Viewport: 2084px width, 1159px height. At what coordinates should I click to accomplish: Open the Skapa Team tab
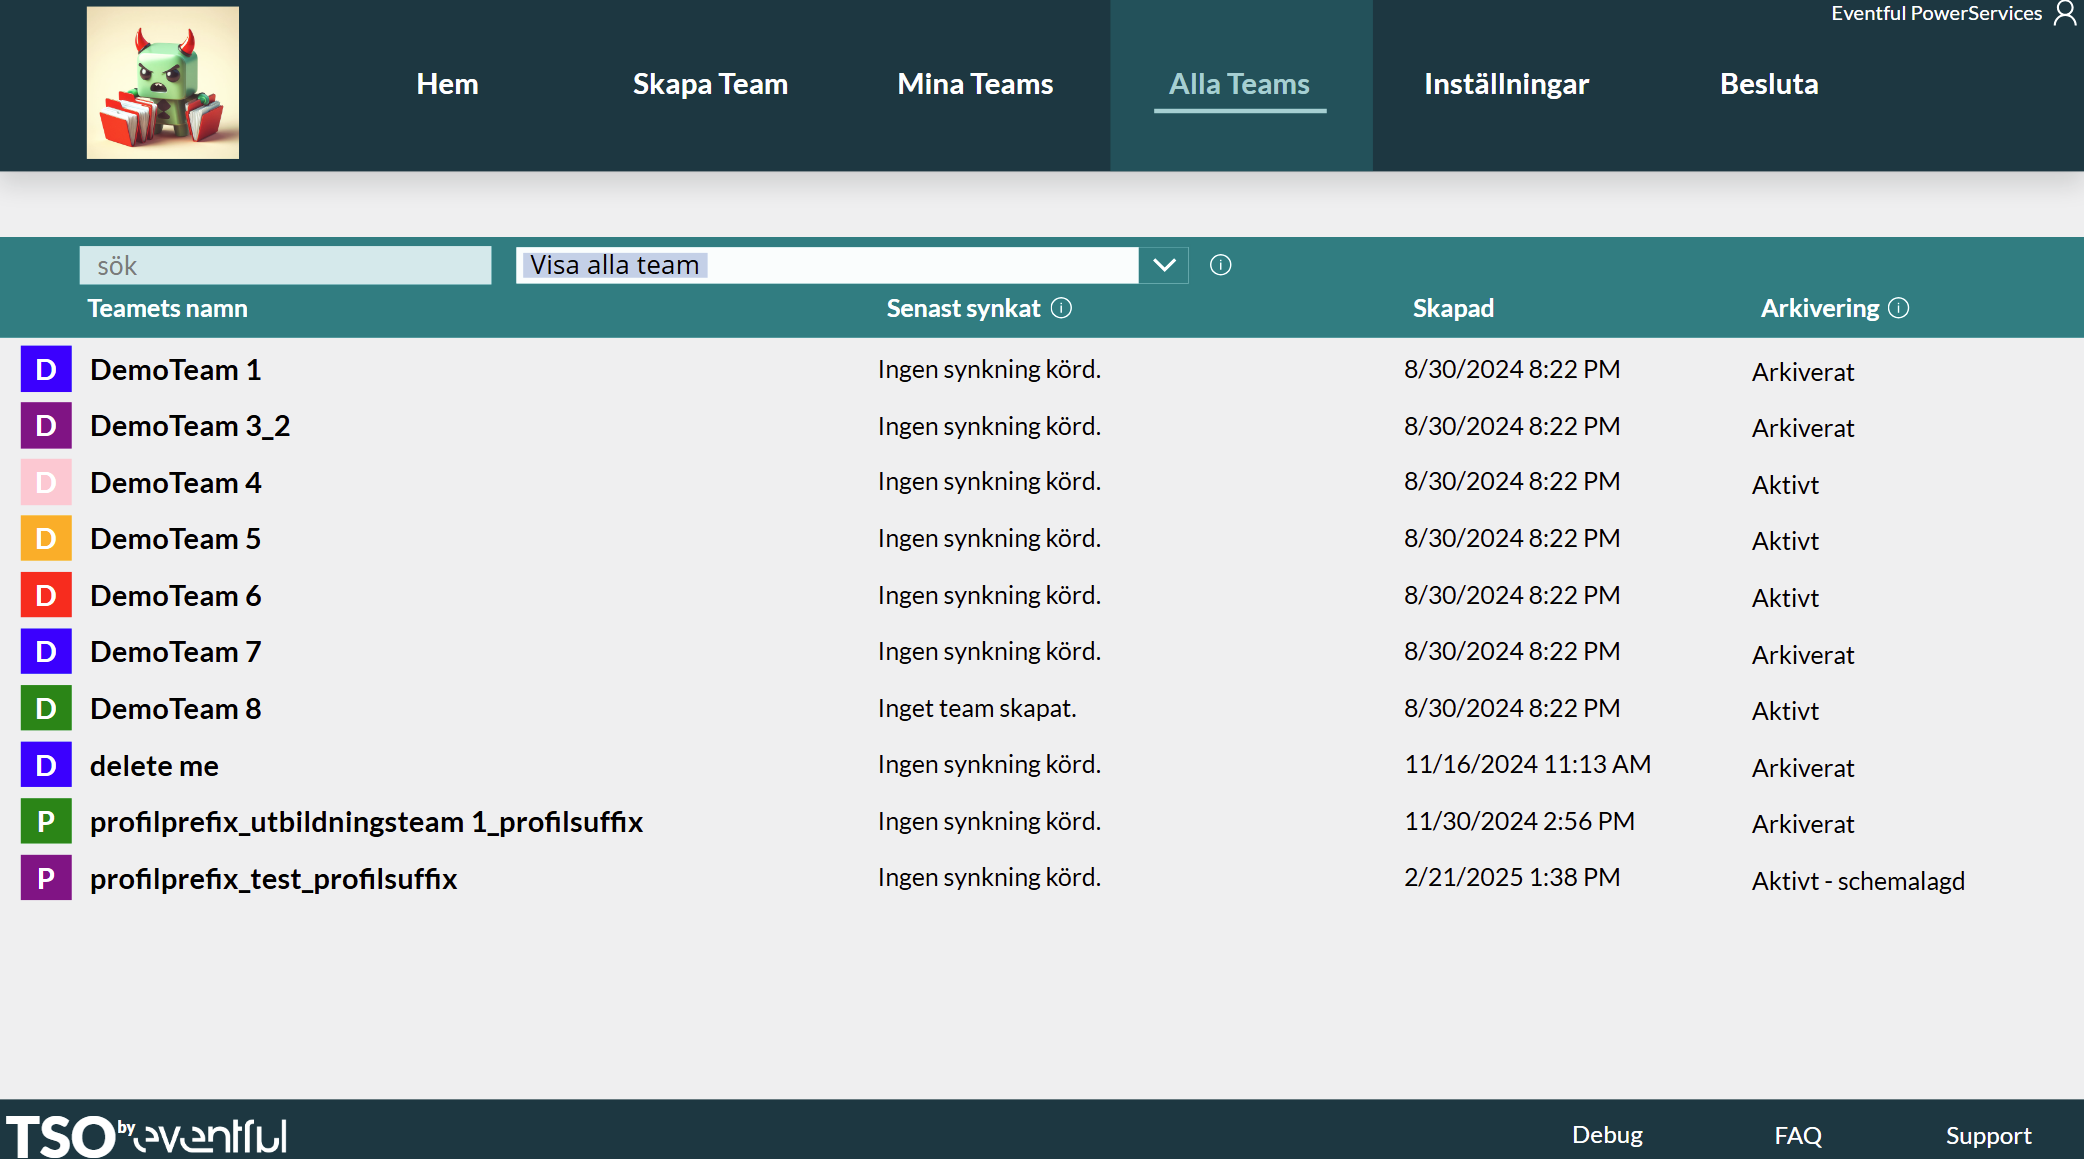pos(710,84)
